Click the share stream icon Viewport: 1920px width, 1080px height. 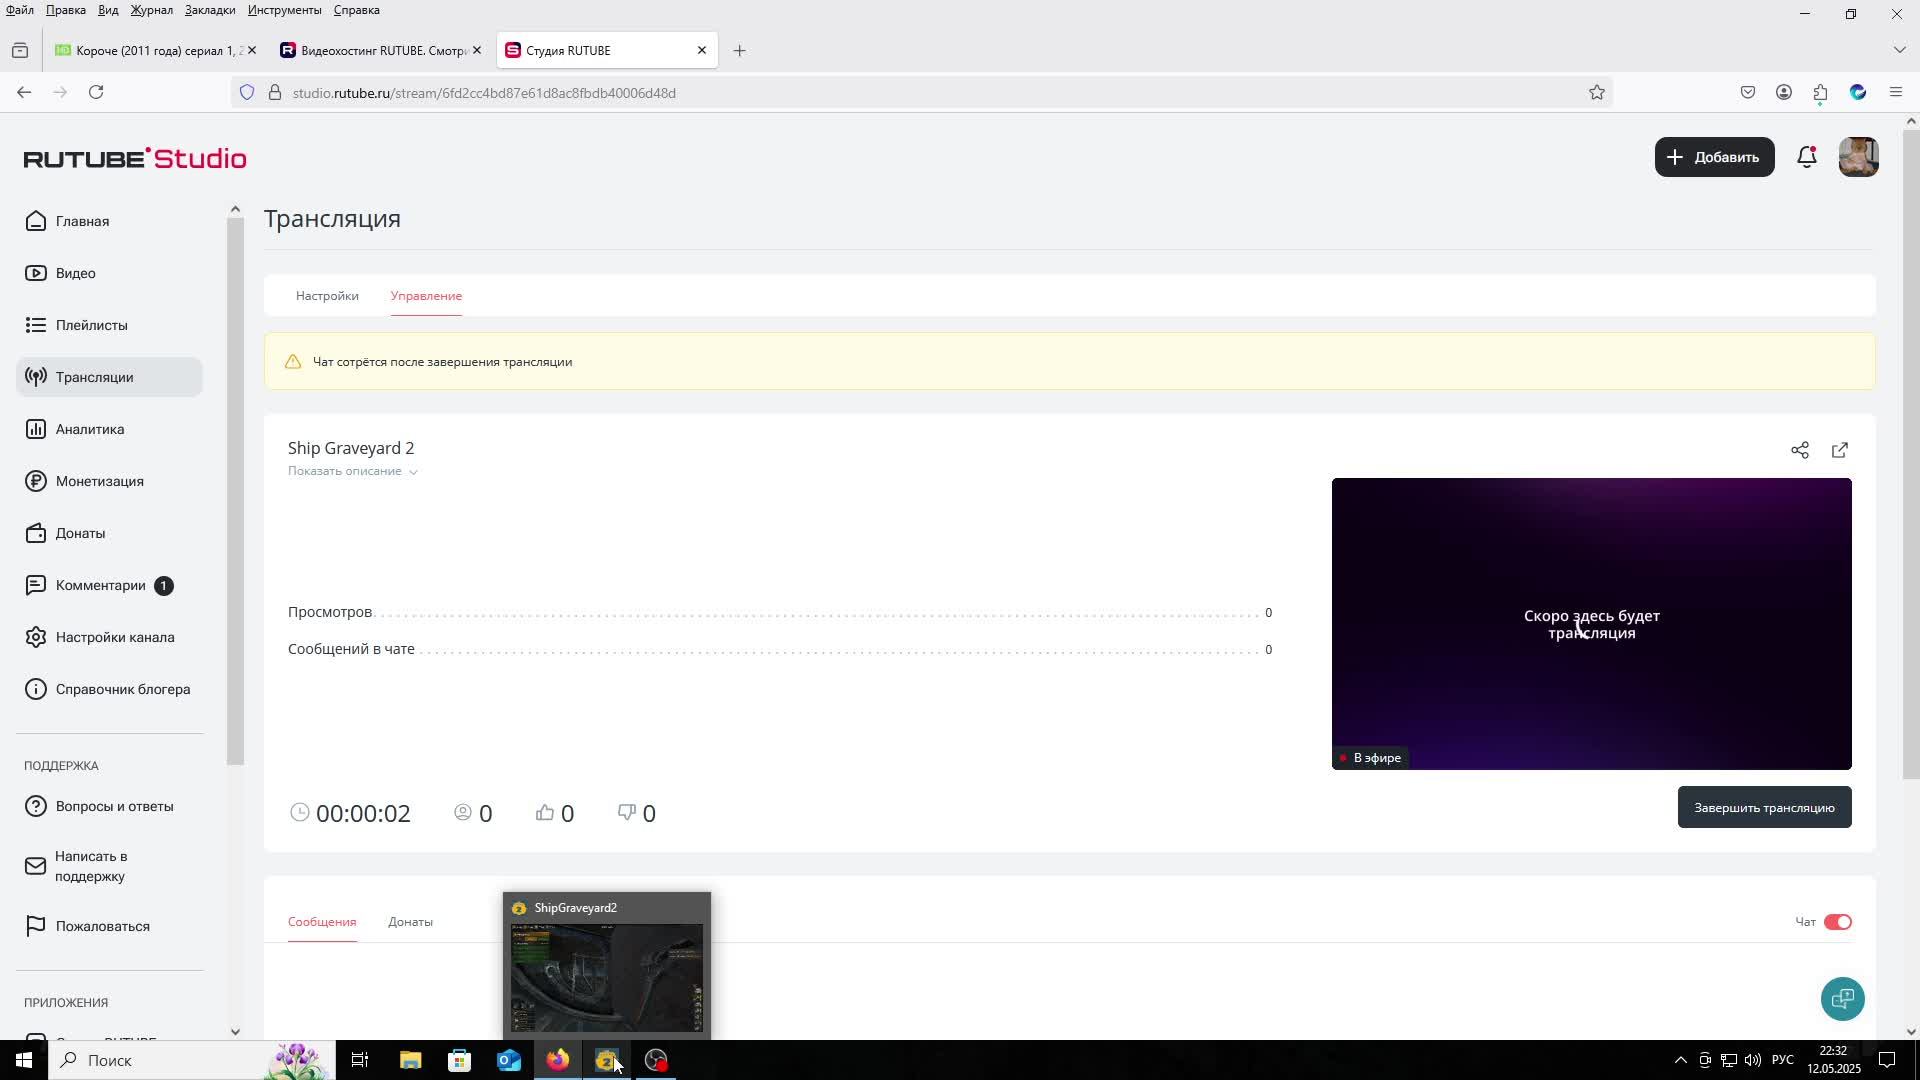pos(1800,450)
